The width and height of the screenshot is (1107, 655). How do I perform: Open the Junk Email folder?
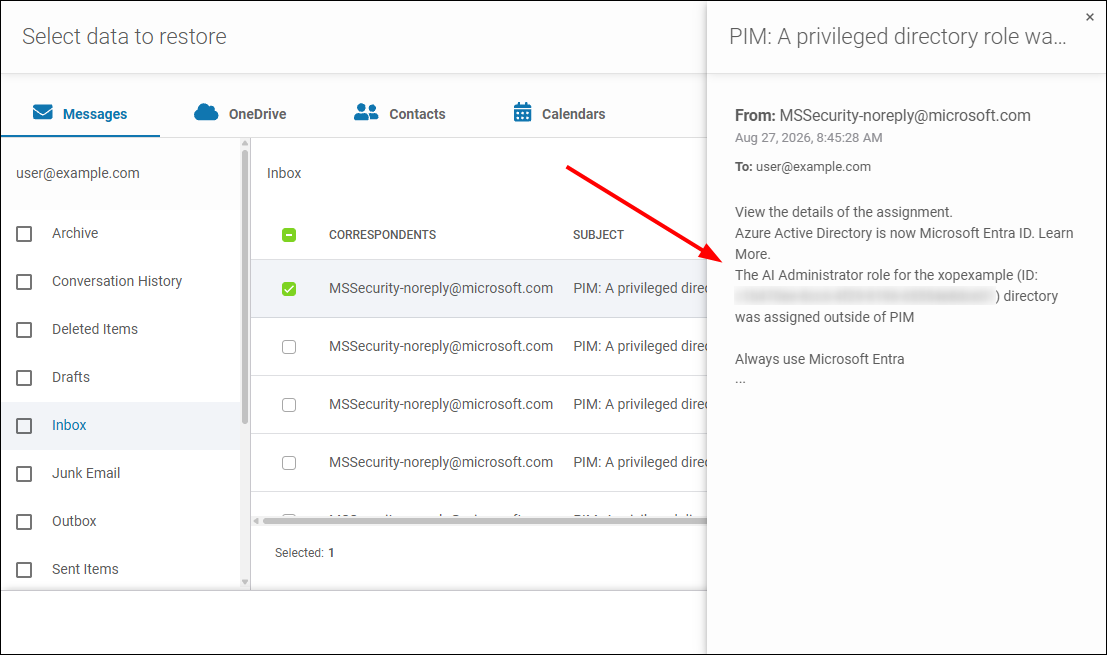(85, 473)
